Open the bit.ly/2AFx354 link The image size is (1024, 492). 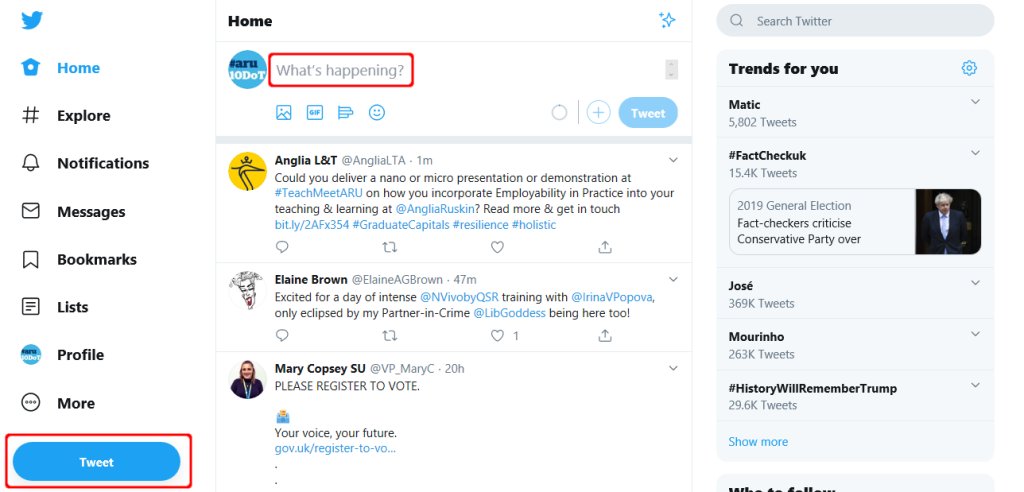(x=312, y=225)
